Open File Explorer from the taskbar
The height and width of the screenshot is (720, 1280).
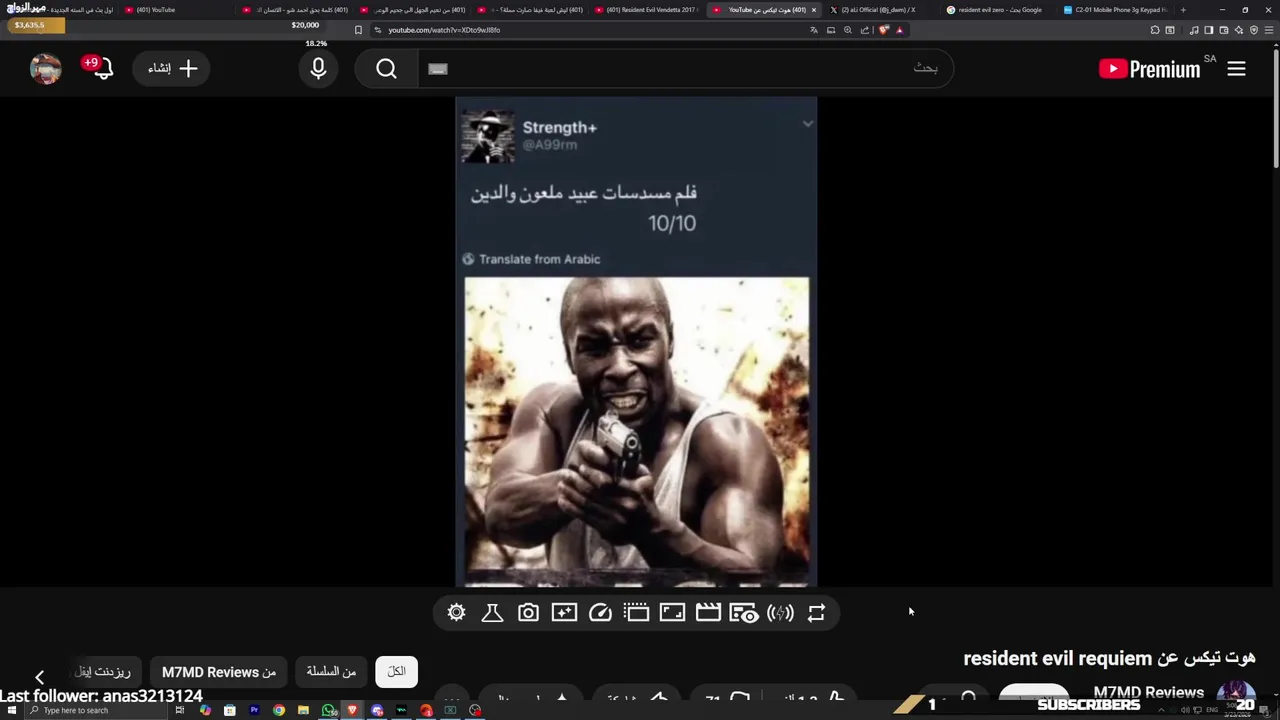[x=303, y=710]
